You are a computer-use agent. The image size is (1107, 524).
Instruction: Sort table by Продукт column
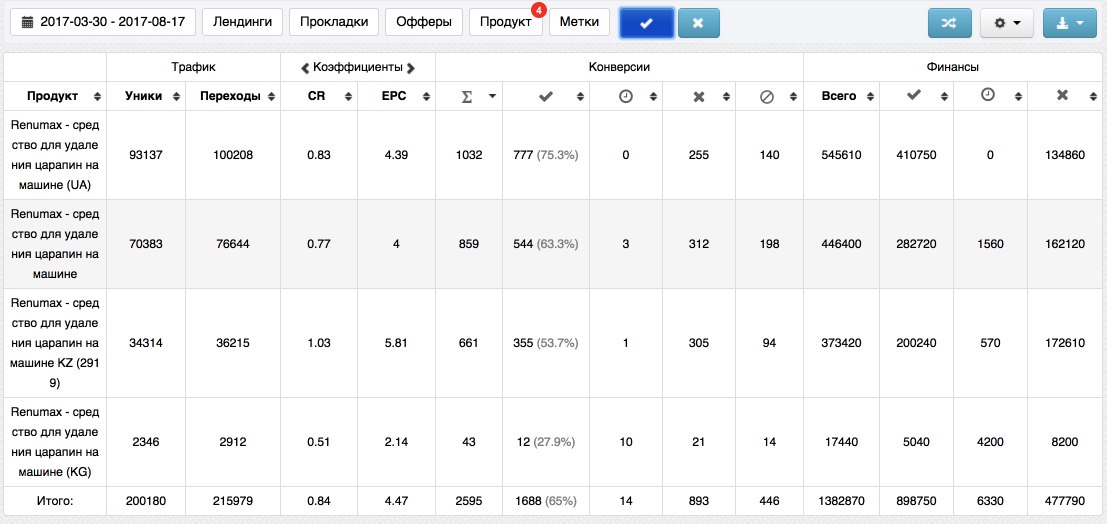[x=55, y=96]
